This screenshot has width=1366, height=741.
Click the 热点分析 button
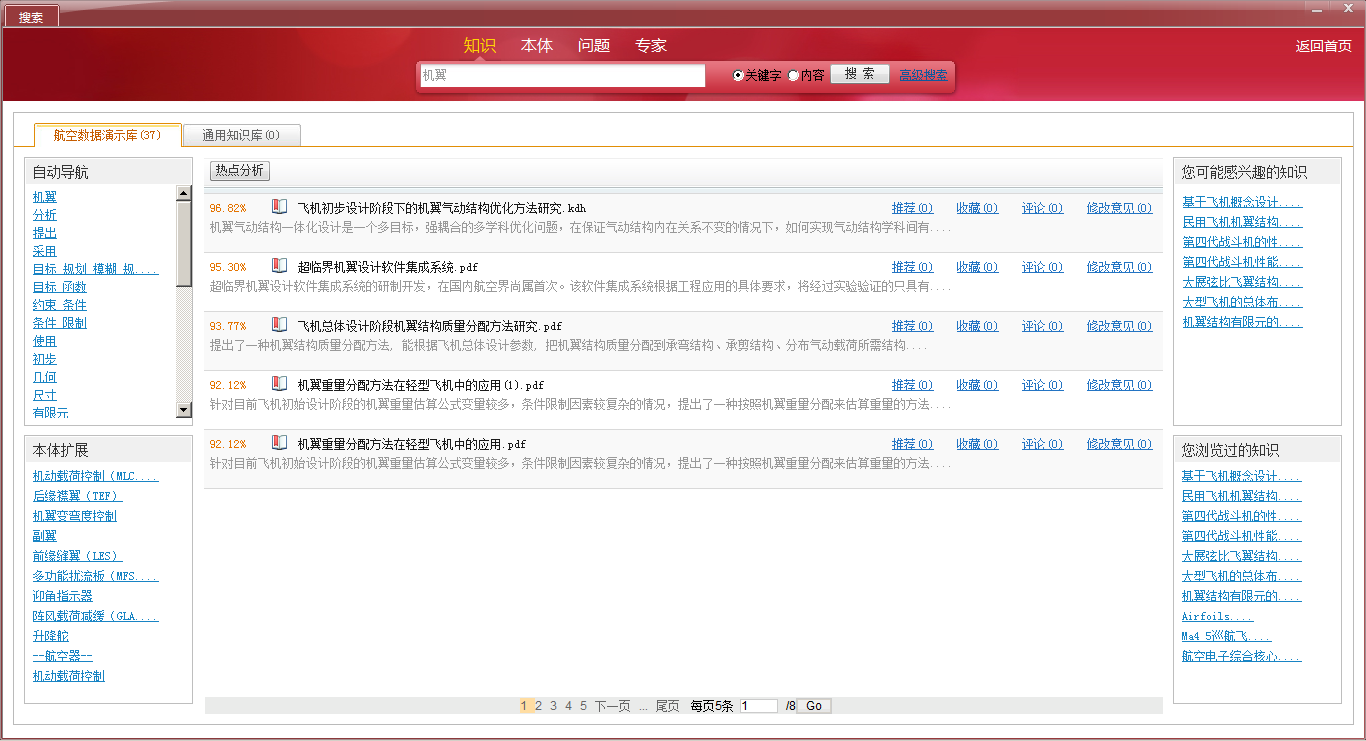[240, 170]
